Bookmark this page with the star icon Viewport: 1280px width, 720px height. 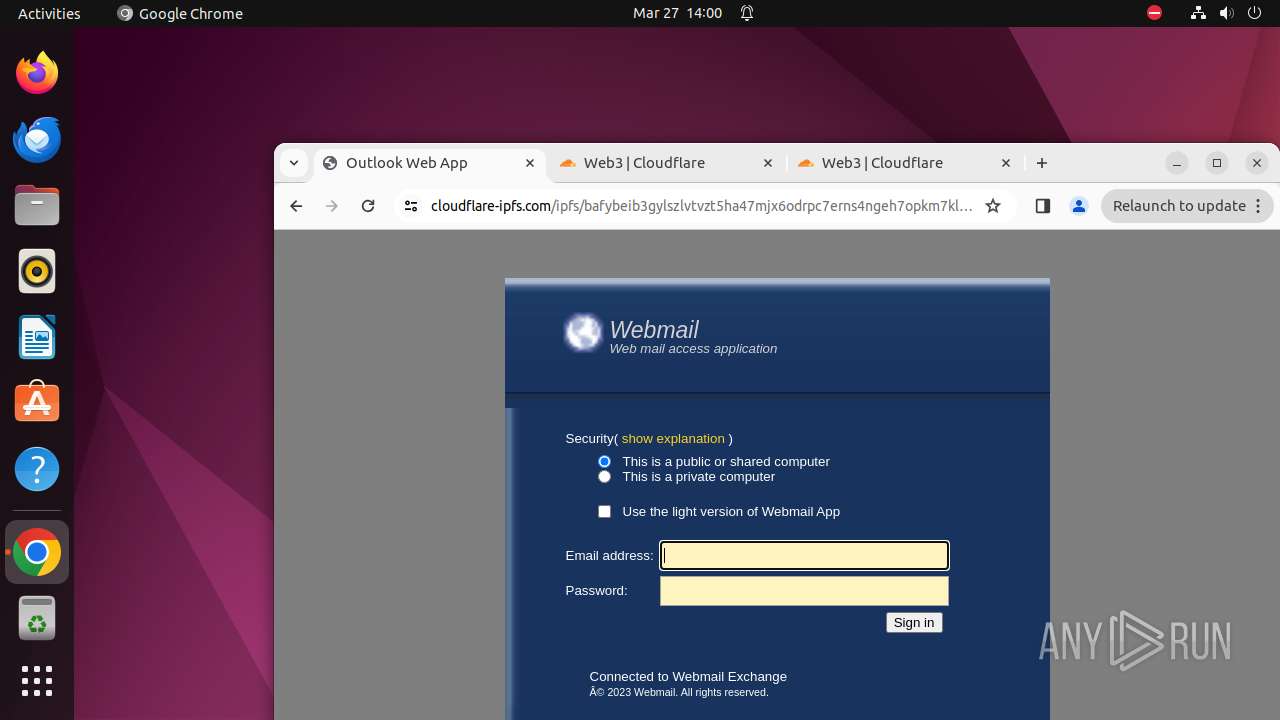coord(993,206)
